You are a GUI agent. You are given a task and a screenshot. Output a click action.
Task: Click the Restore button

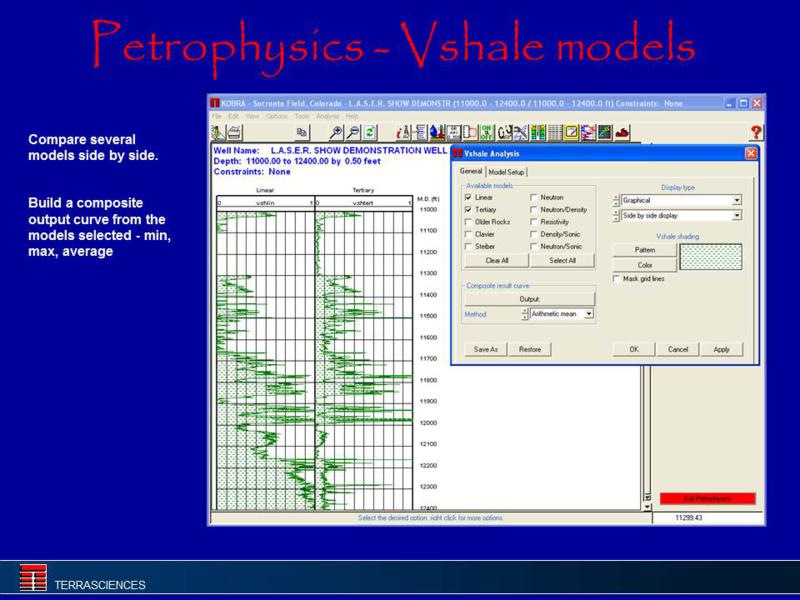pyautogui.click(x=530, y=349)
